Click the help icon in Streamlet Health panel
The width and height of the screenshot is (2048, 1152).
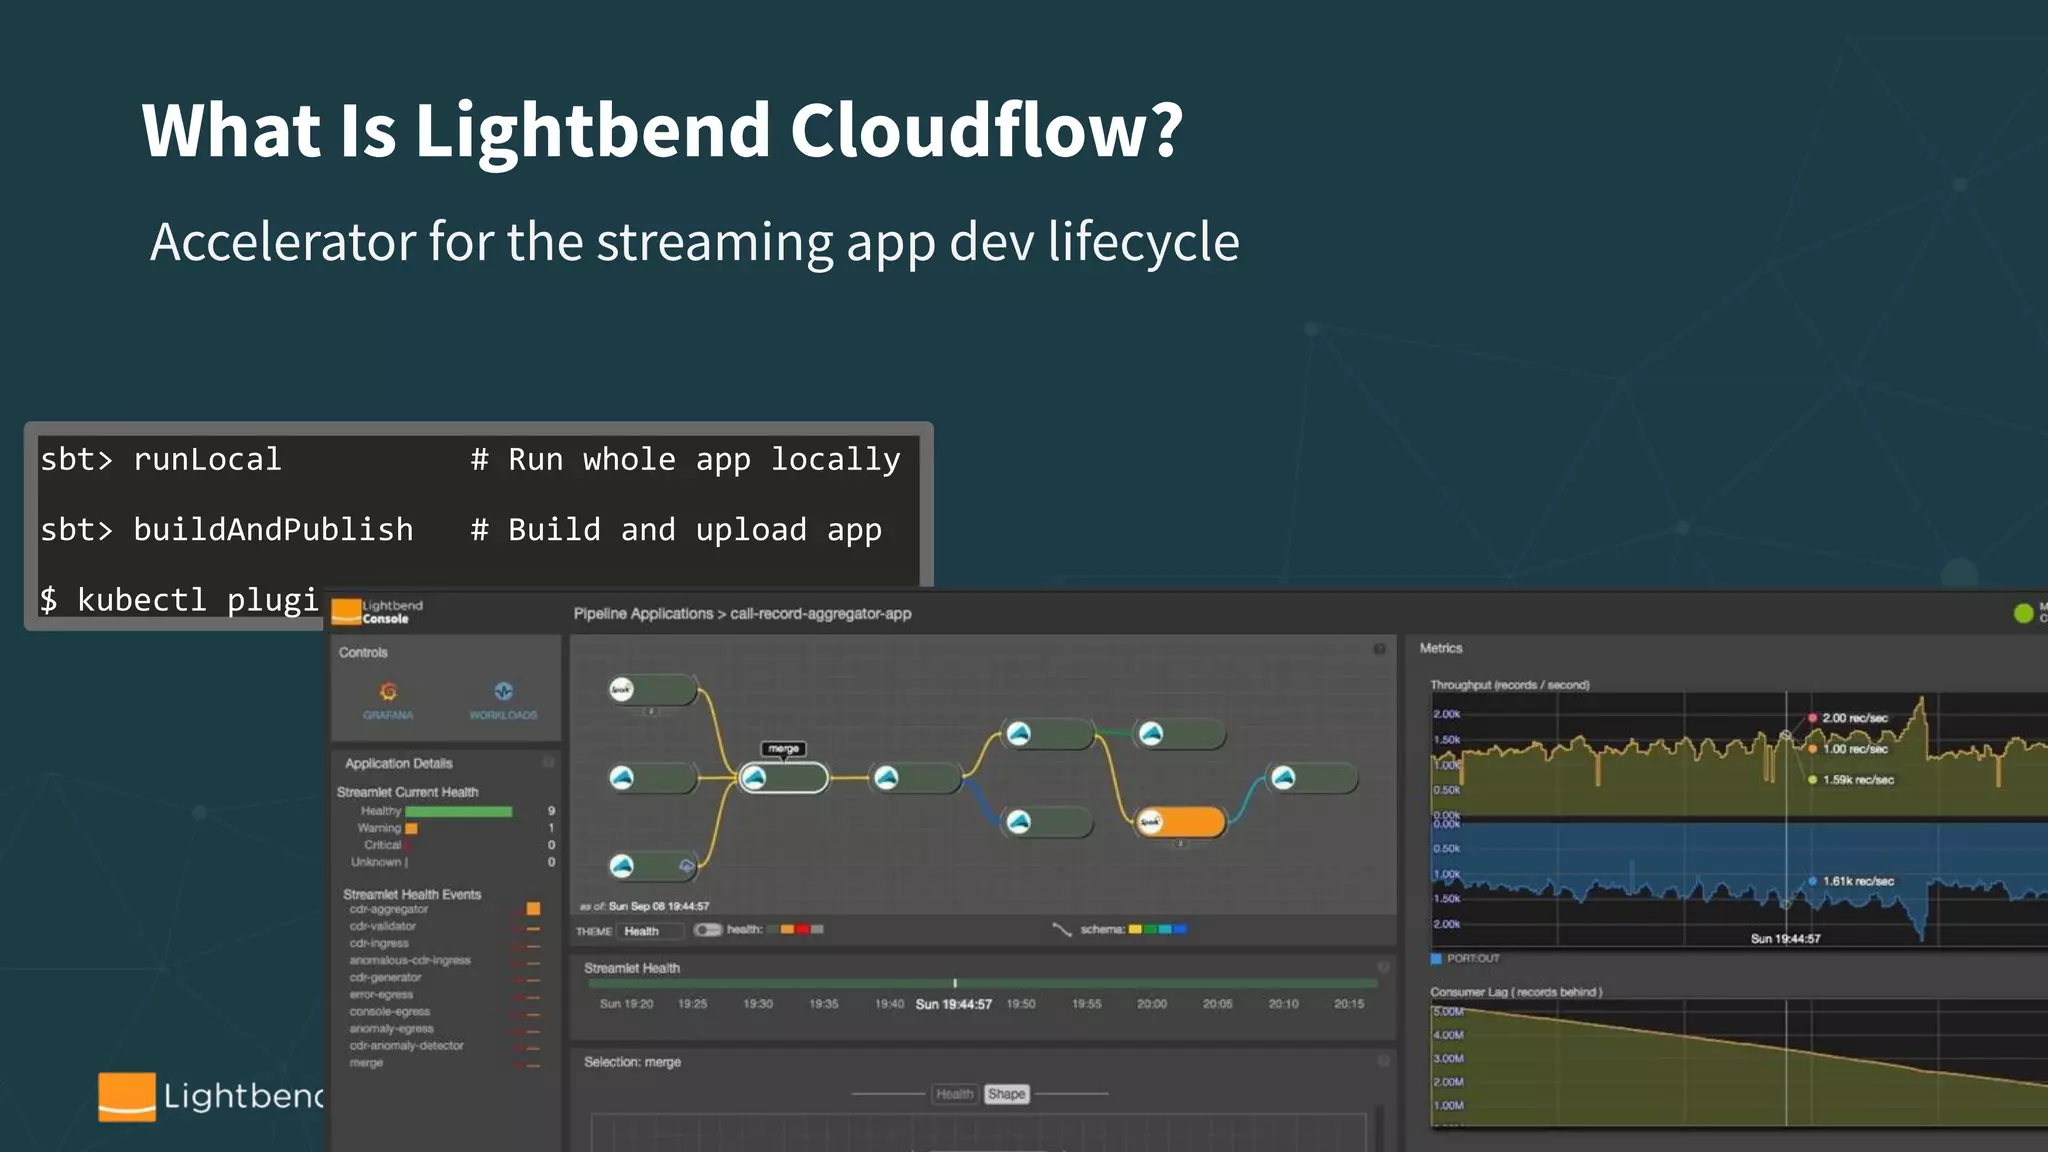click(1383, 967)
